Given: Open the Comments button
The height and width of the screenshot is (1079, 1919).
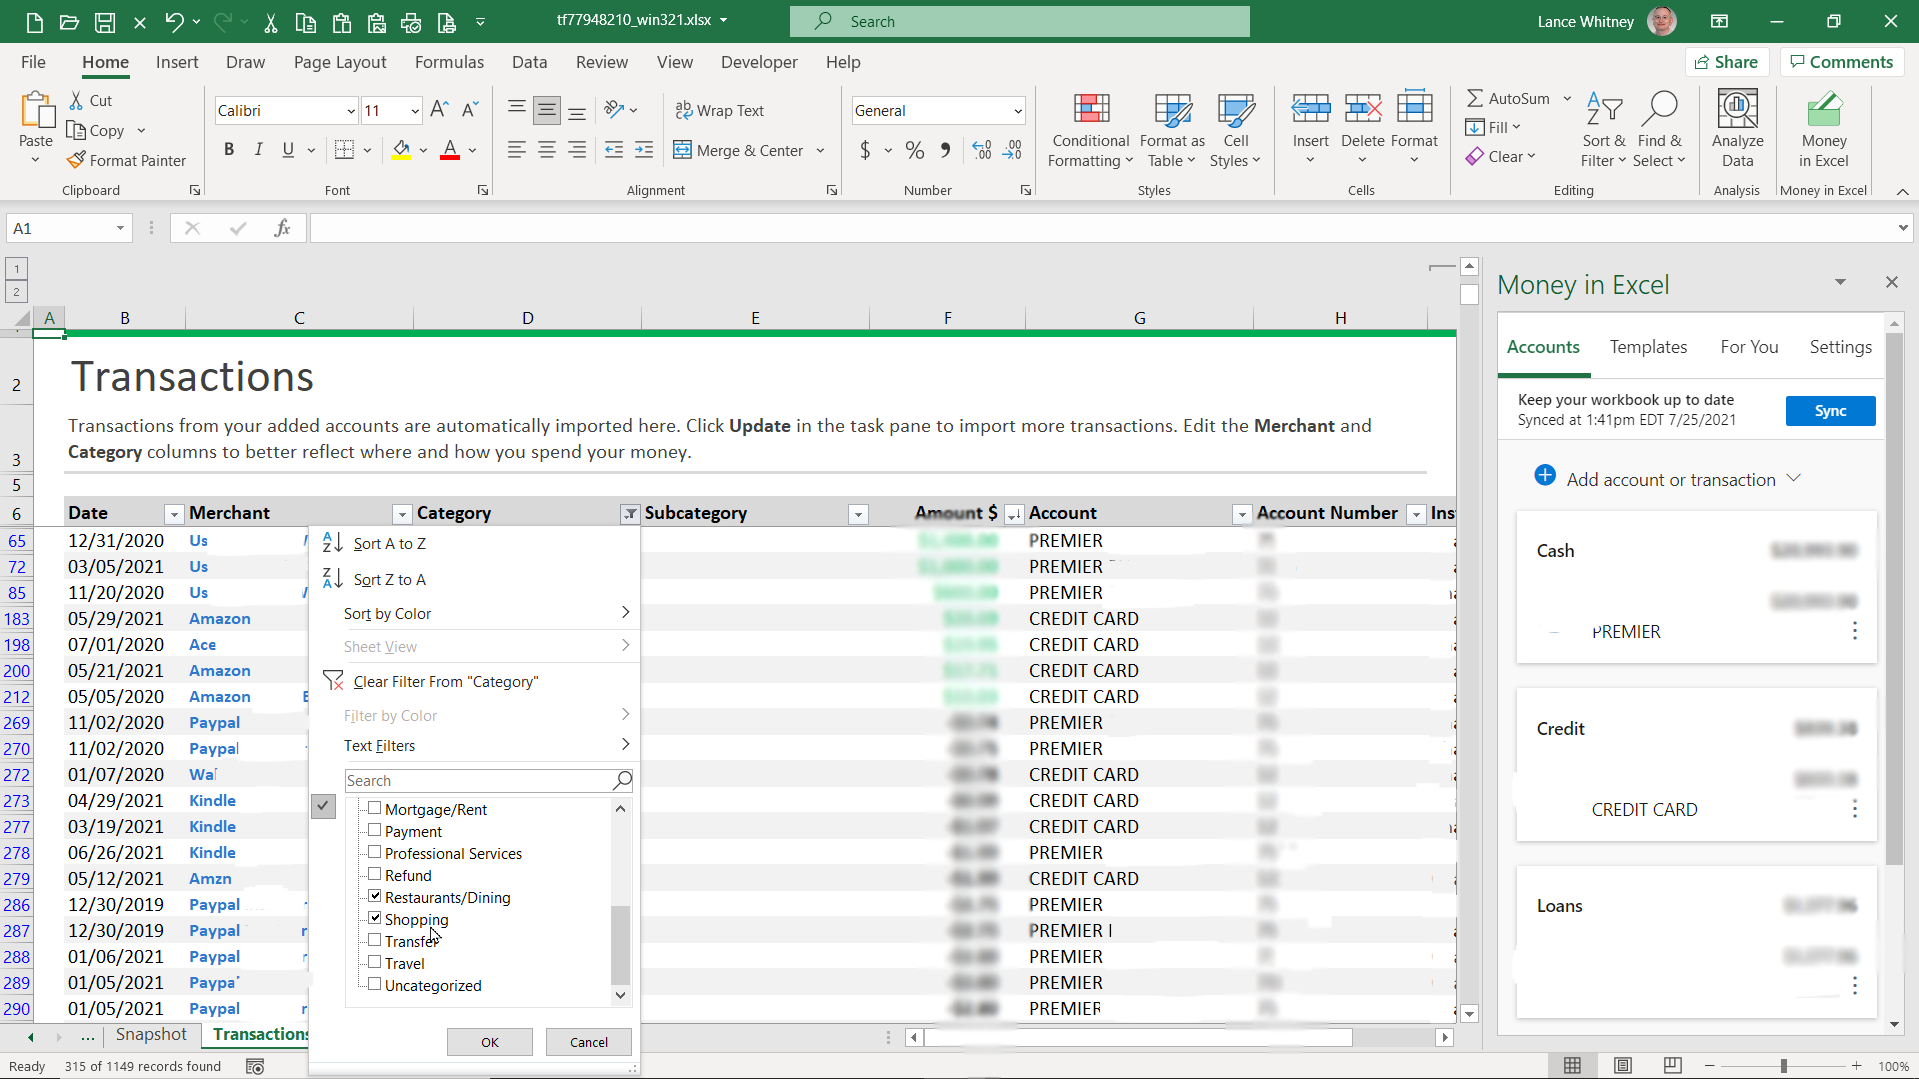Looking at the screenshot, I should click(x=1842, y=62).
